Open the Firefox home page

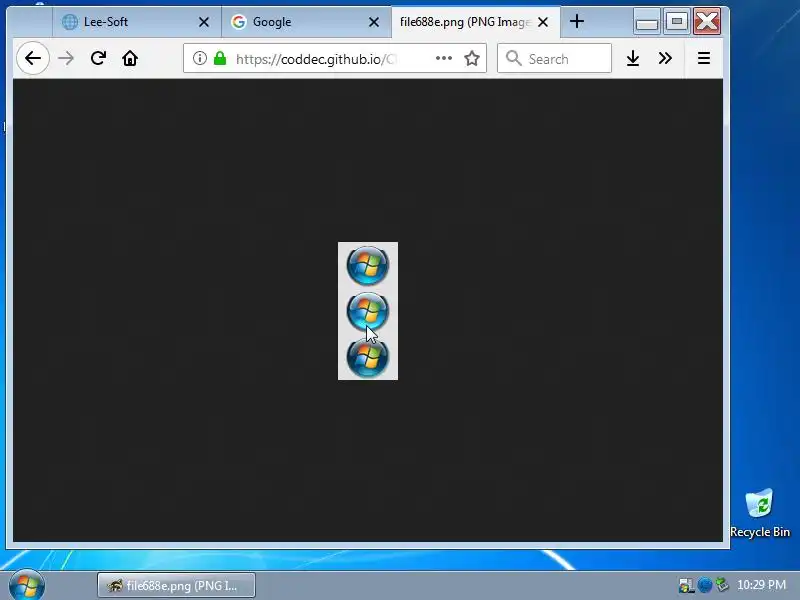[130, 58]
